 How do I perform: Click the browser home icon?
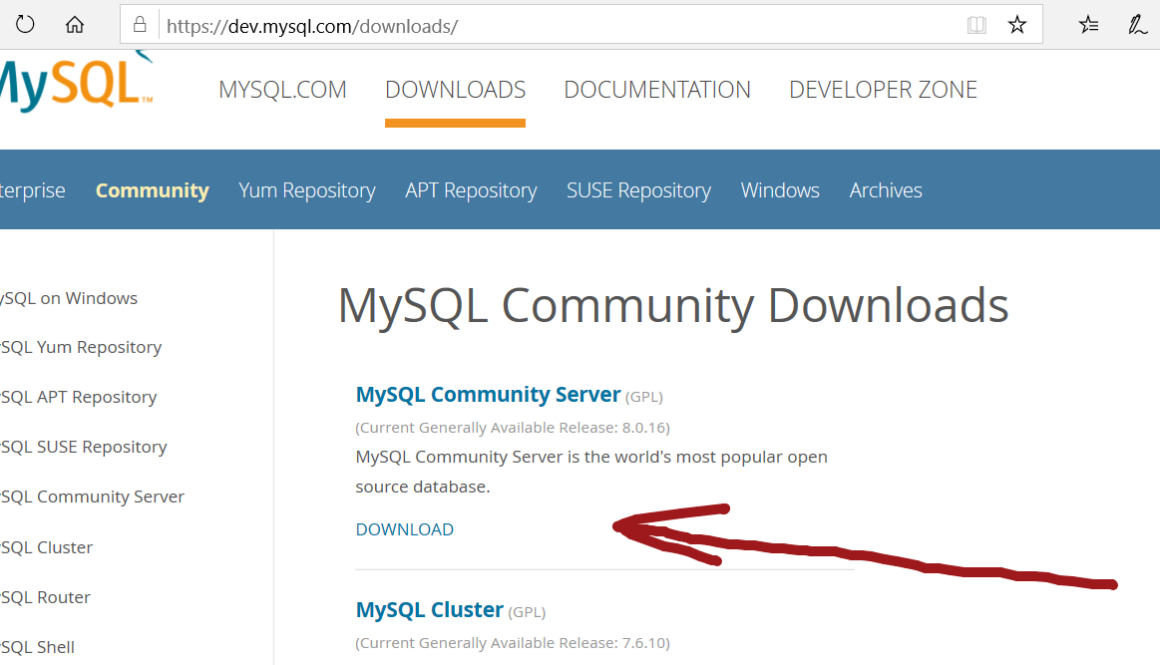pyautogui.click(x=75, y=25)
